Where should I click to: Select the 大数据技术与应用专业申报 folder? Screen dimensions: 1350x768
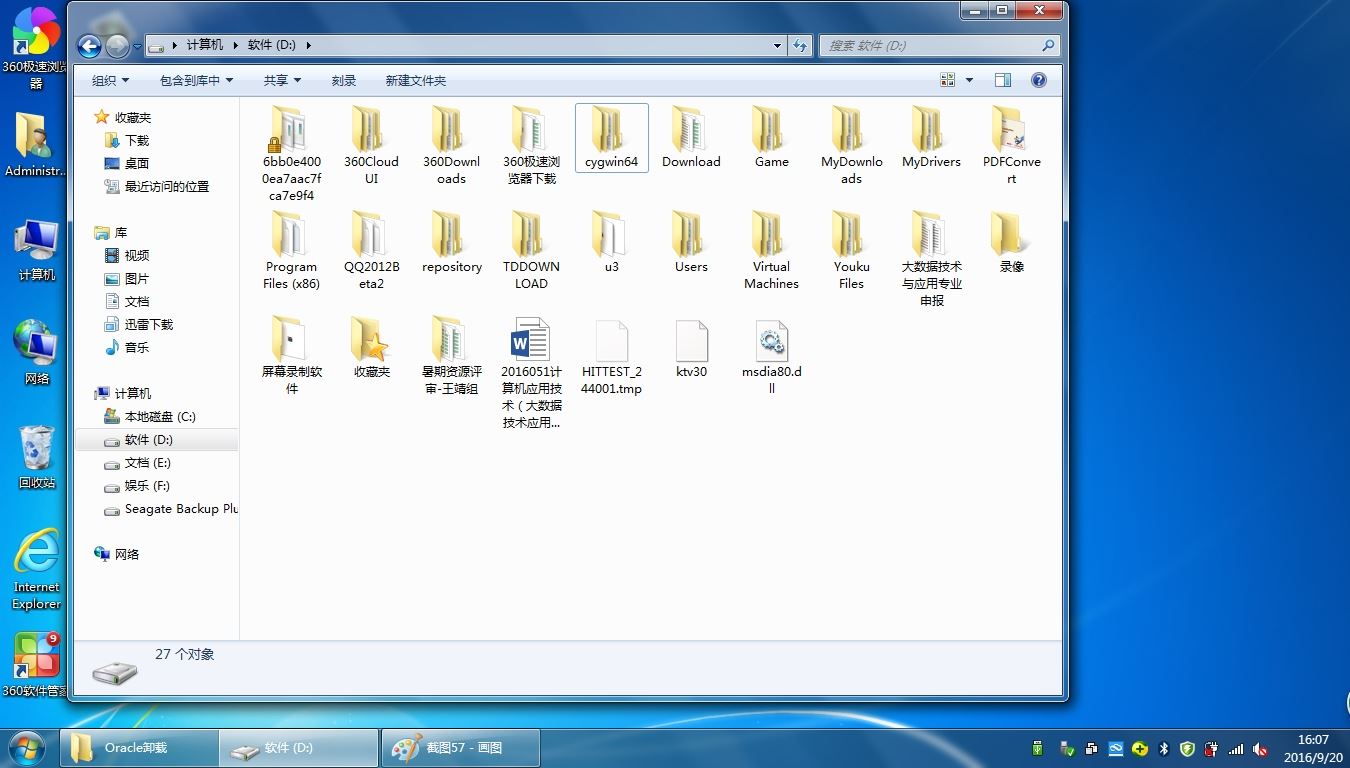pyautogui.click(x=931, y=259)
